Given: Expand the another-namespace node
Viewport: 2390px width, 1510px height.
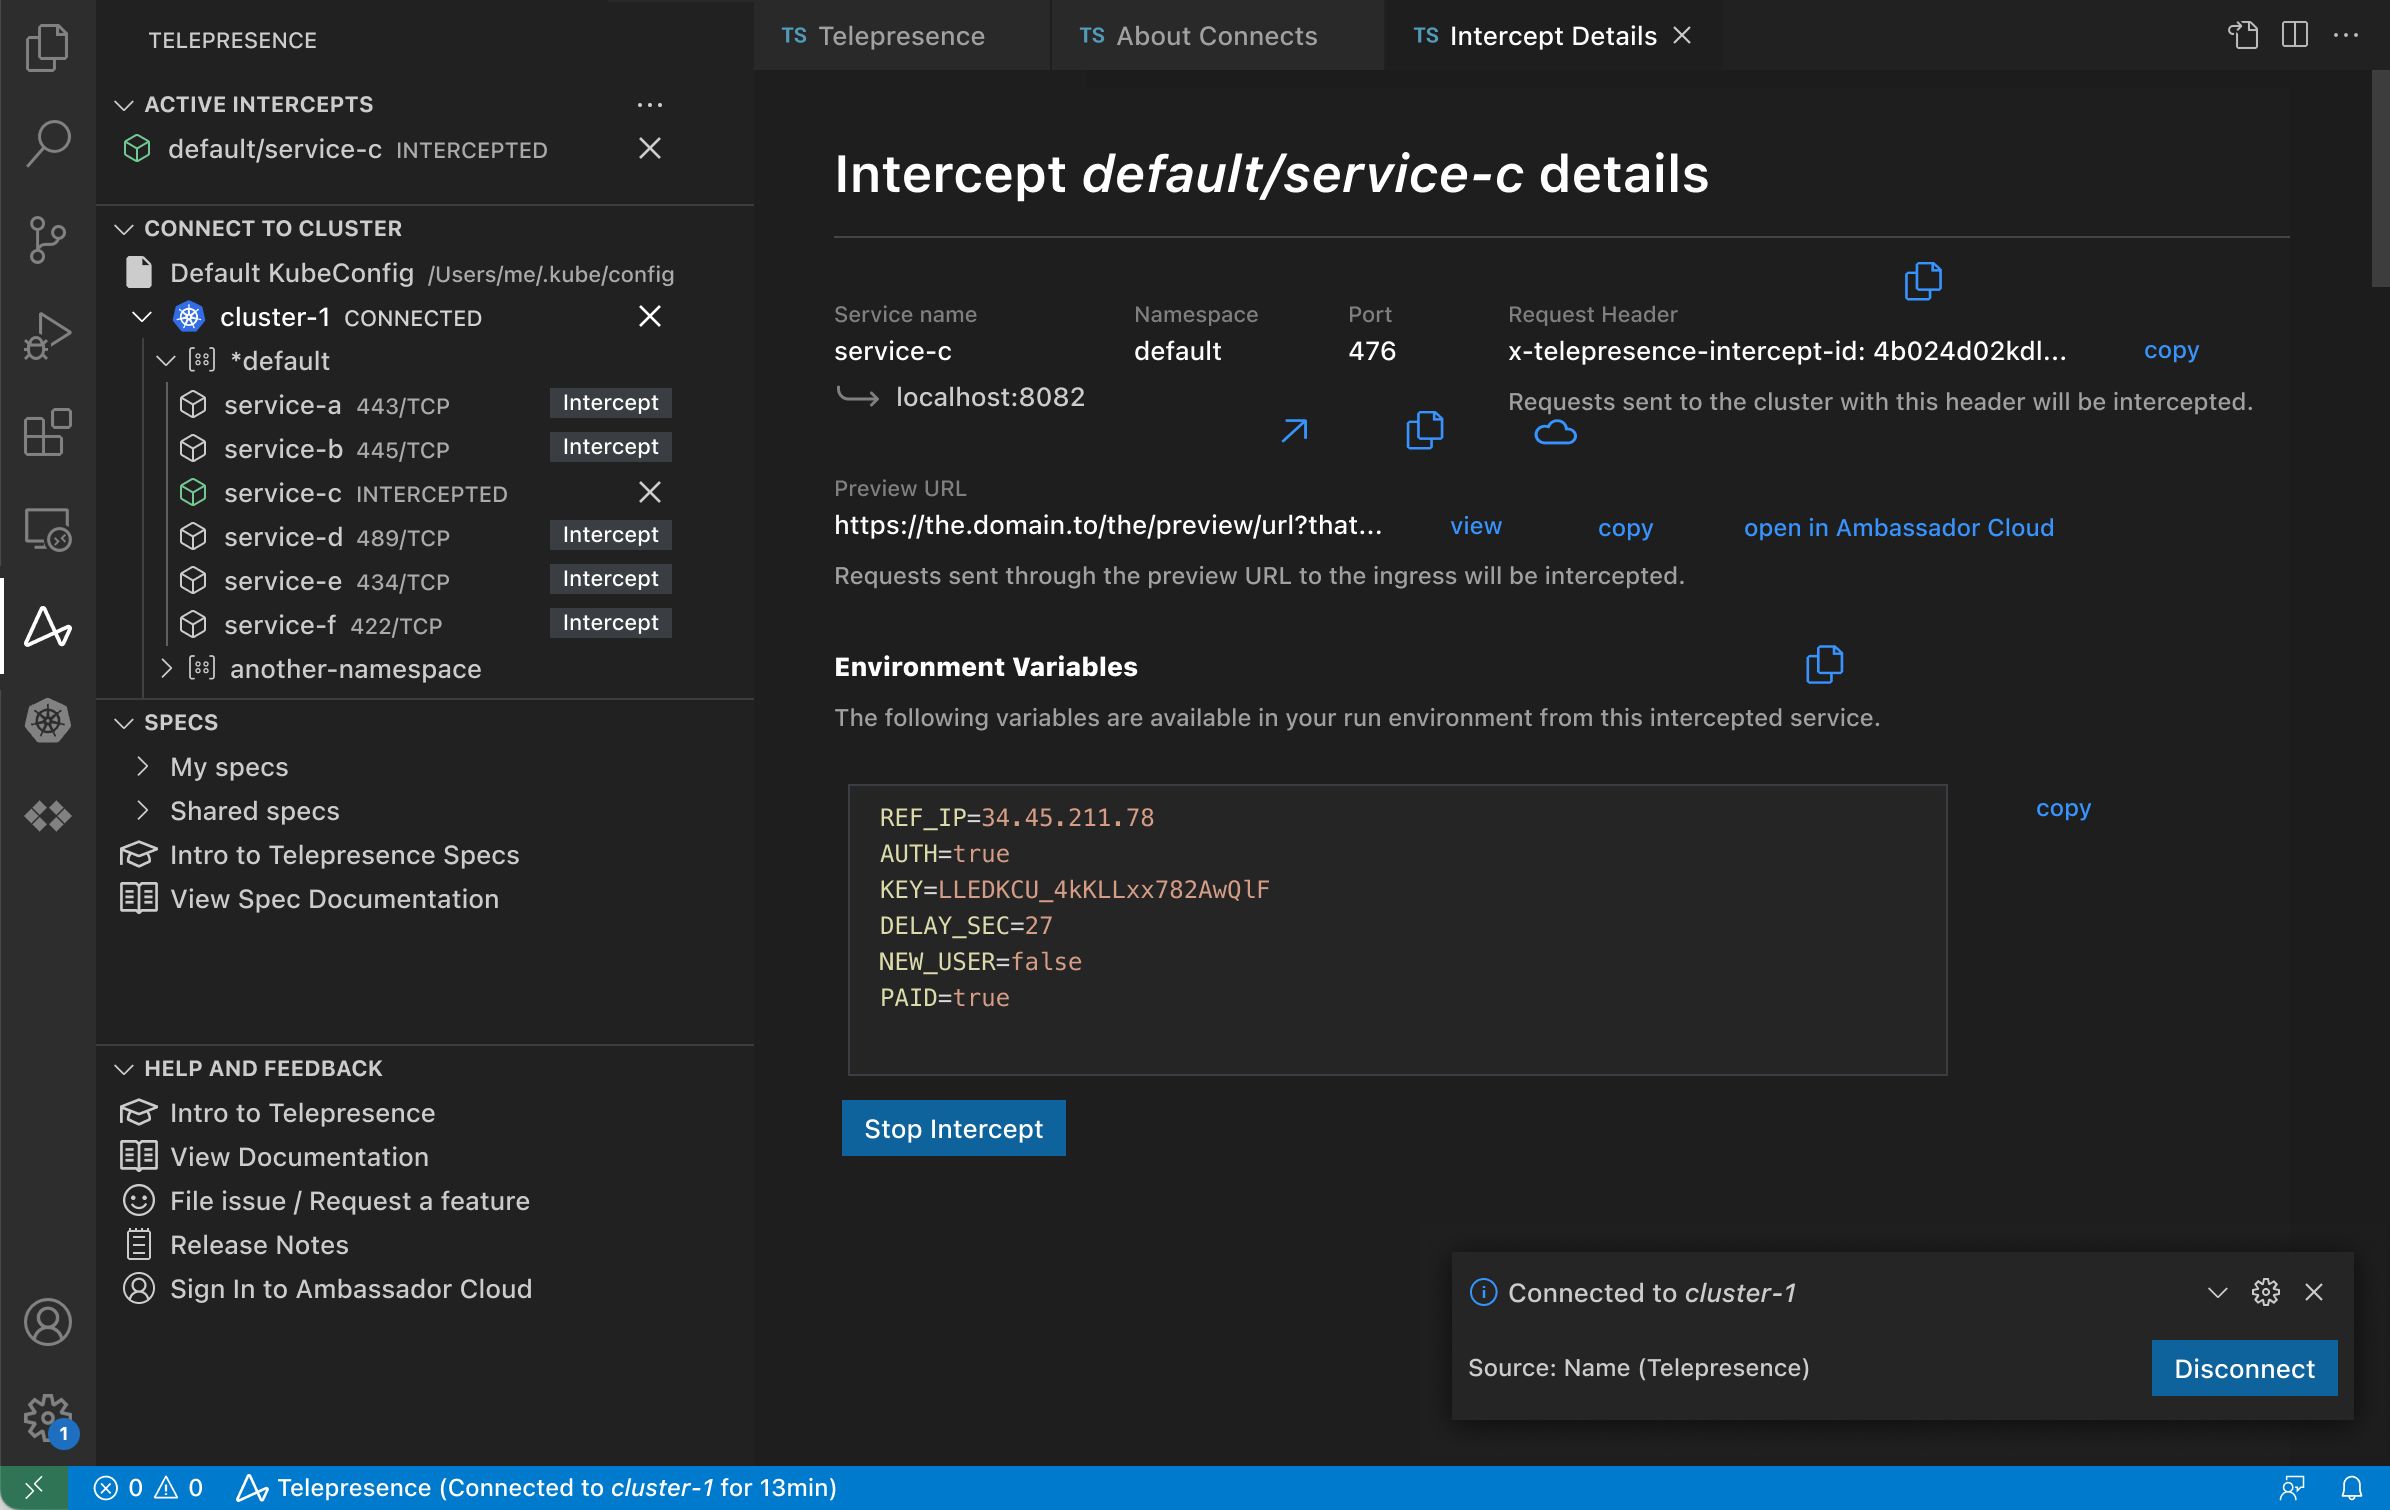Looking at the screenshot, I should coord(166,668).
